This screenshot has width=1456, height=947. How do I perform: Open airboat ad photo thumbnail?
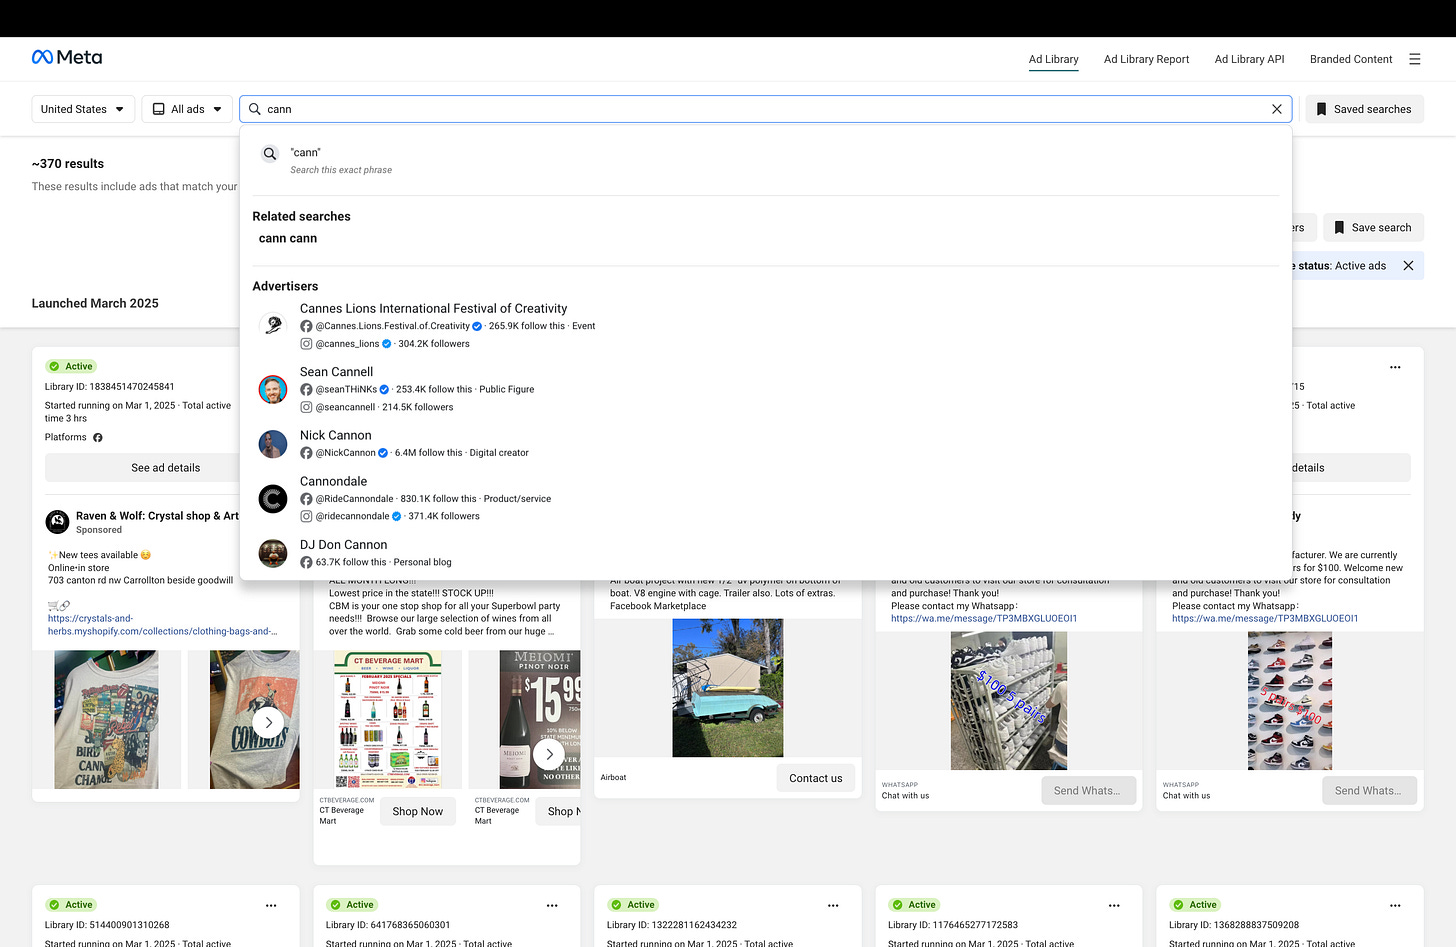728,688
